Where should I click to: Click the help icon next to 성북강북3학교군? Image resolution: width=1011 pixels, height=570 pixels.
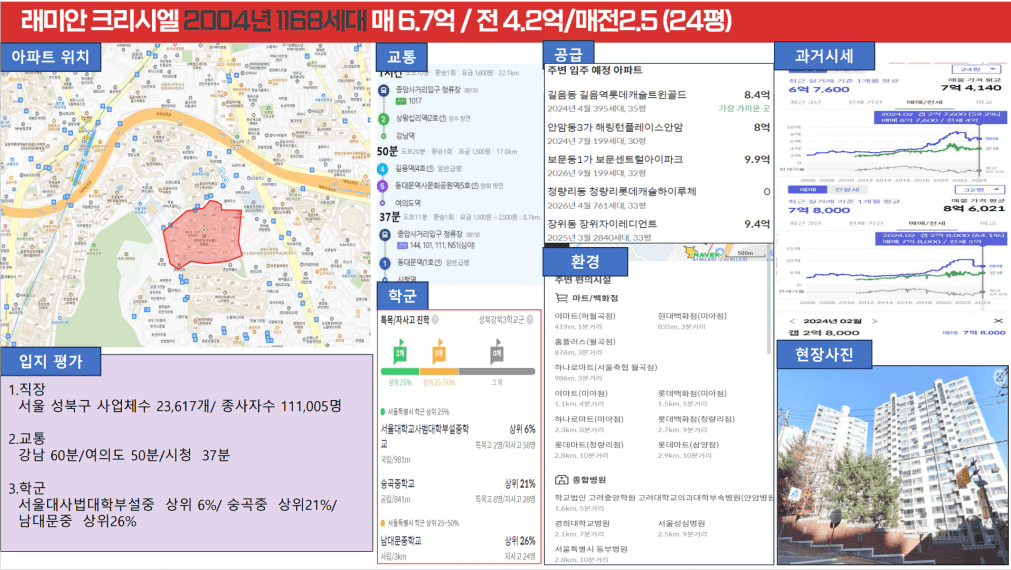tap(530, 320)
